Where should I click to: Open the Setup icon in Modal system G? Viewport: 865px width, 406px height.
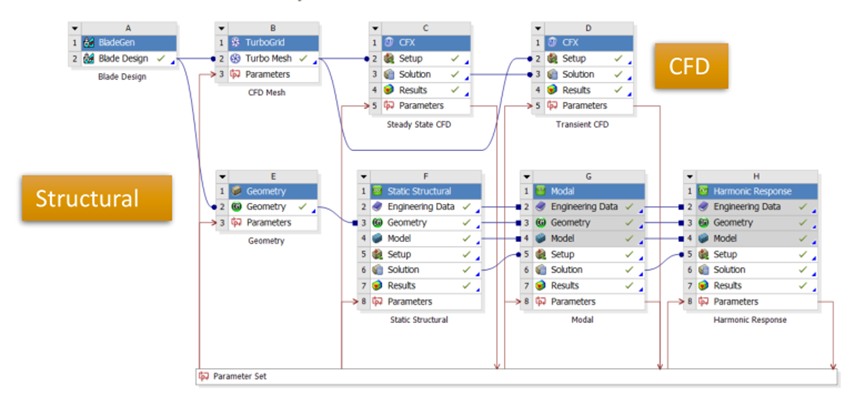[x=540, y=254]
